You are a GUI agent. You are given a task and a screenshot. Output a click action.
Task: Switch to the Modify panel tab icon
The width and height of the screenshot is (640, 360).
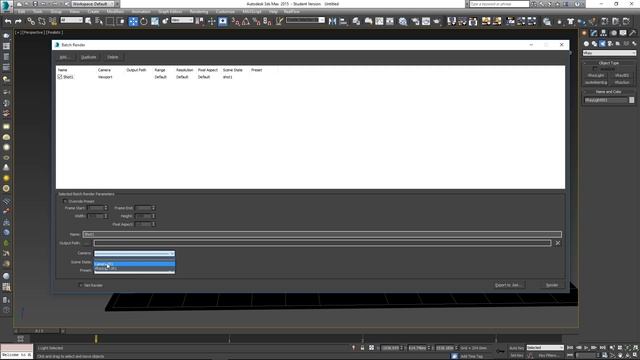594,33
